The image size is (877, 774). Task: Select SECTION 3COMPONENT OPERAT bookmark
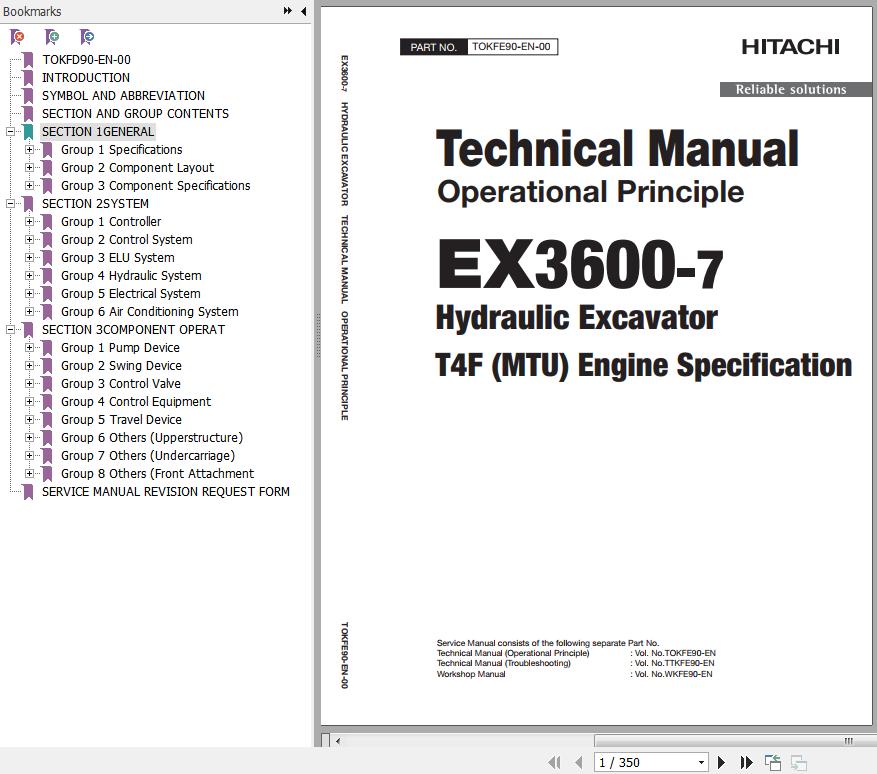(x=133, y=330)
